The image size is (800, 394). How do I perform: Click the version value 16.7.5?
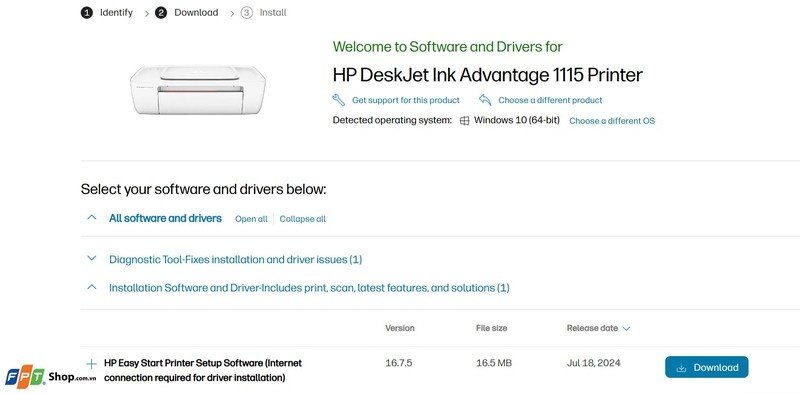pyautogui.click(x=398, y=363)
